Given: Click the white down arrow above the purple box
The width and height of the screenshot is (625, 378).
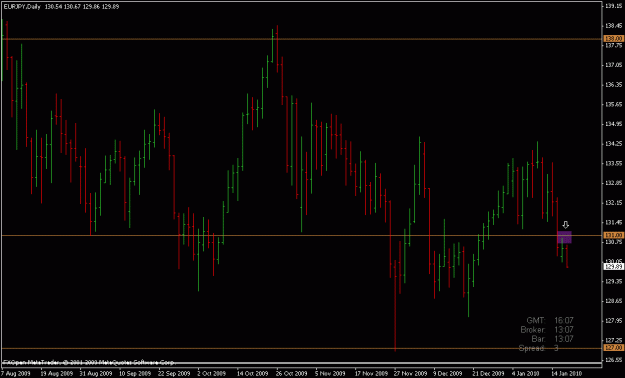Looking at the screenshot, I should click(x=565, y=225).
